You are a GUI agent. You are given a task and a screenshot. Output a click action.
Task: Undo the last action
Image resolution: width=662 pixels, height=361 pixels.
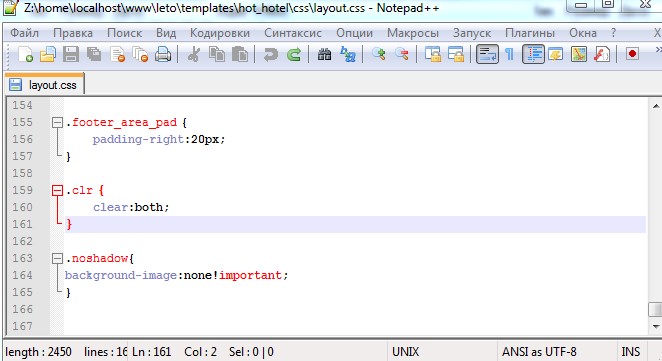click(x=271, y=54)
